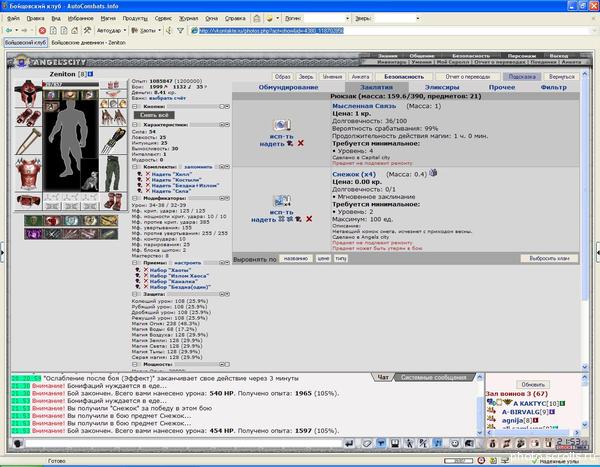Open the Файл menu
Image resolution: width=600 pixels, height=467 pixels.
click(13, 18)
